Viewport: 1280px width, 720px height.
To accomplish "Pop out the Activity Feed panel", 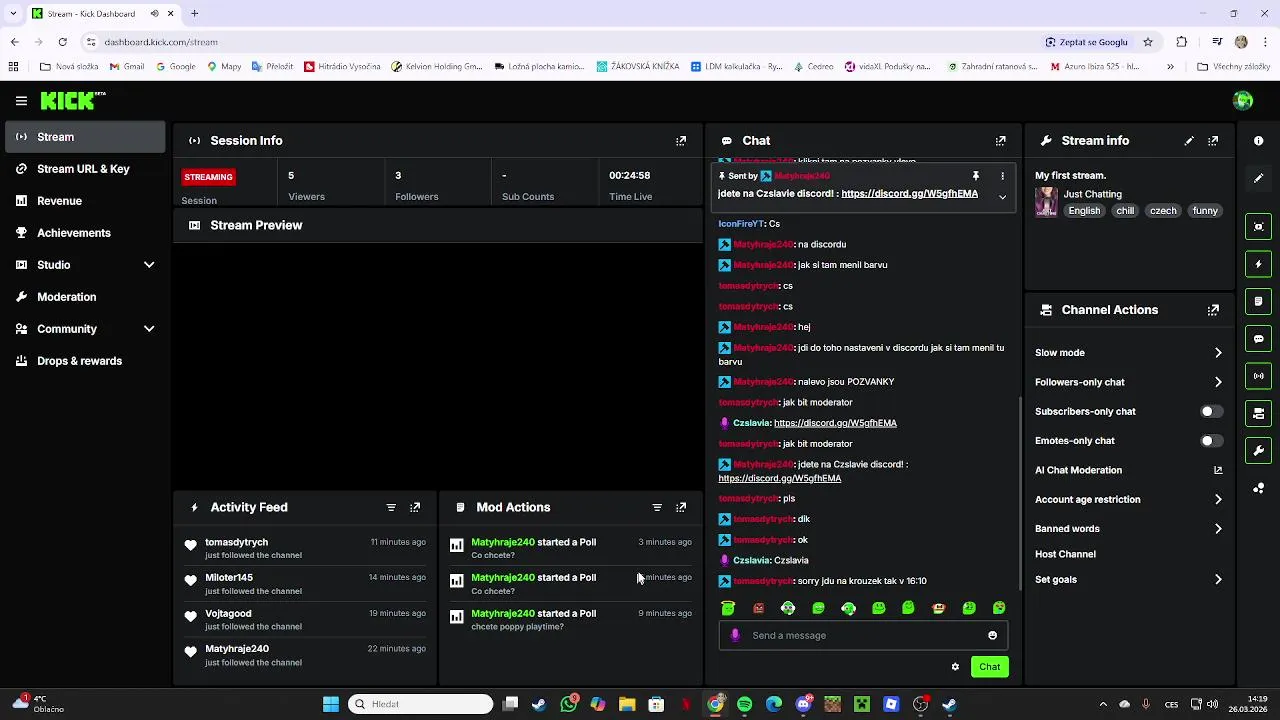I will (x=415, y=507).
